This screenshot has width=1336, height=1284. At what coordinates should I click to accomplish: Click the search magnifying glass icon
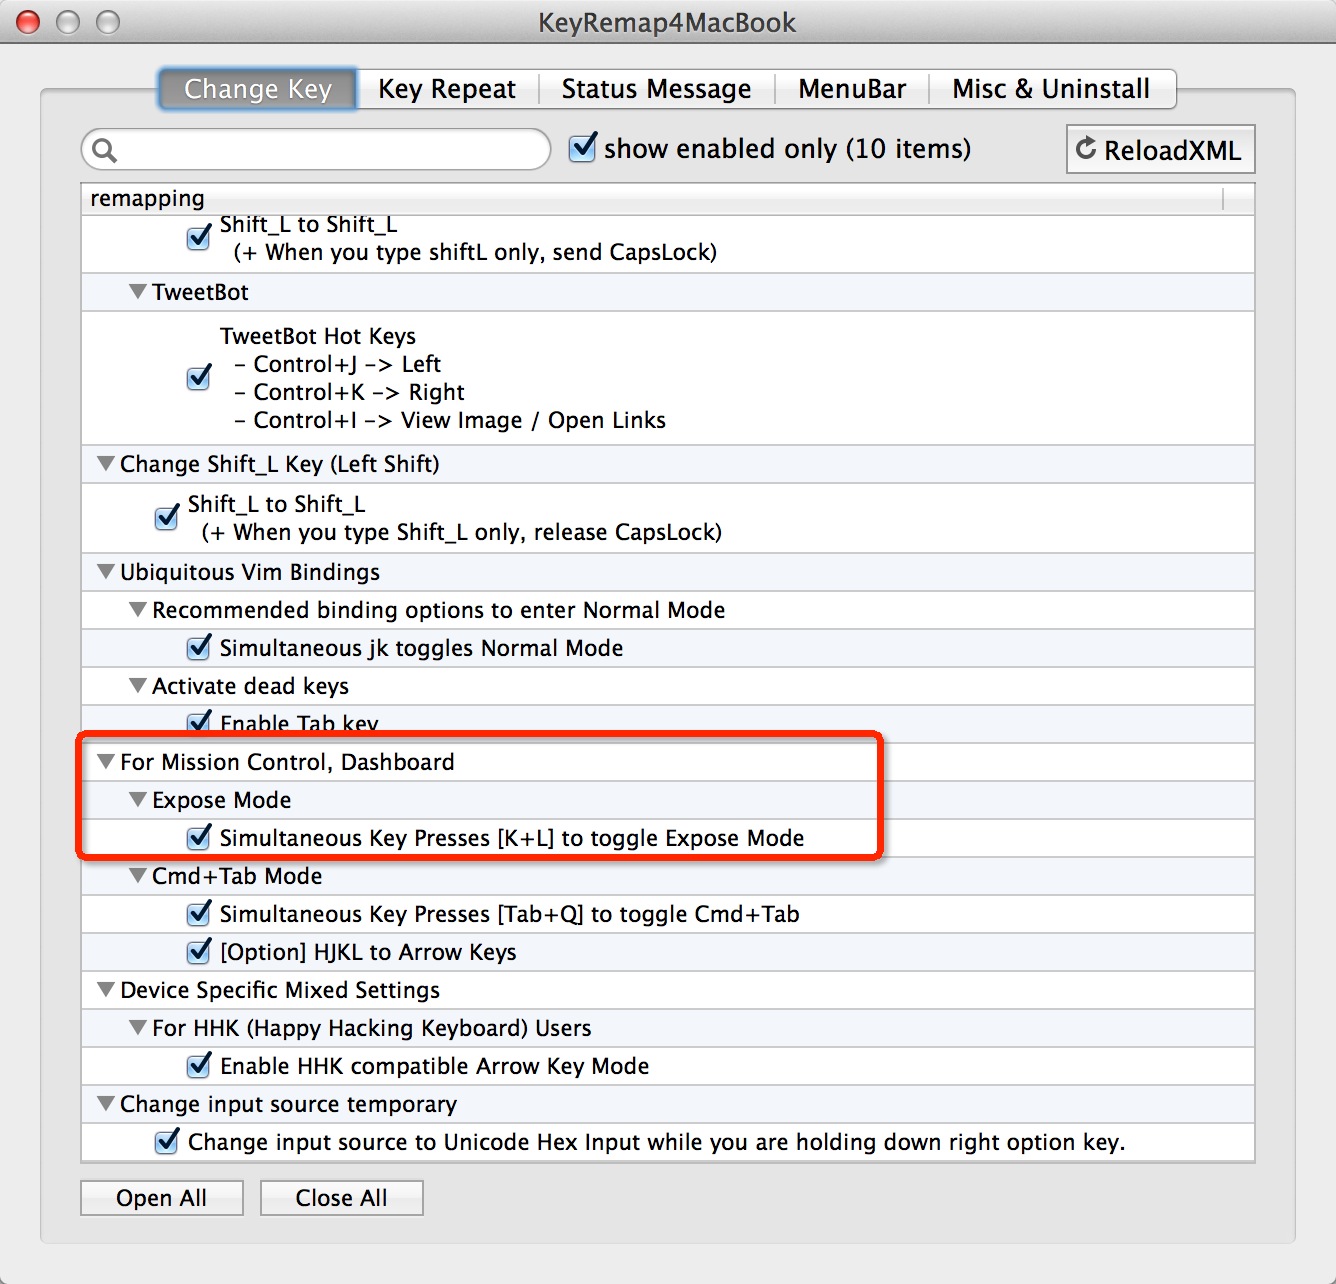[x=105, y=150]
